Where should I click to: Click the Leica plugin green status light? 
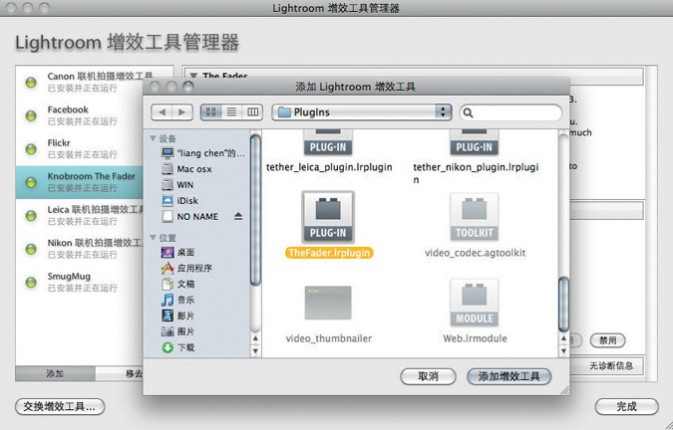pyautogui.click(x=31, y=216)
